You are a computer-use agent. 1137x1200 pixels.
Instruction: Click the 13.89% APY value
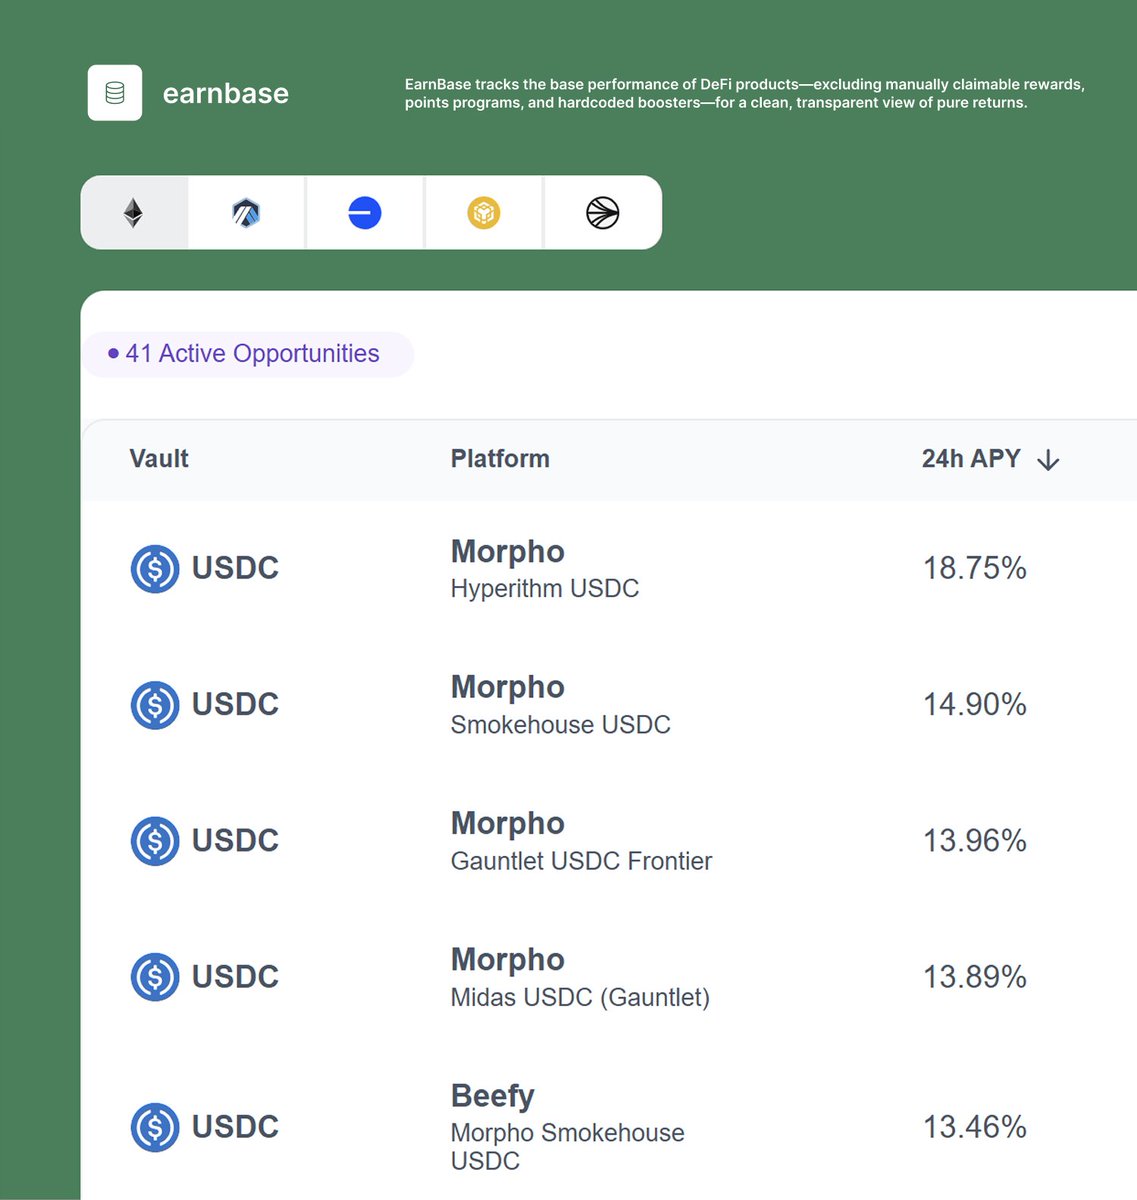[x=975, y=976]
